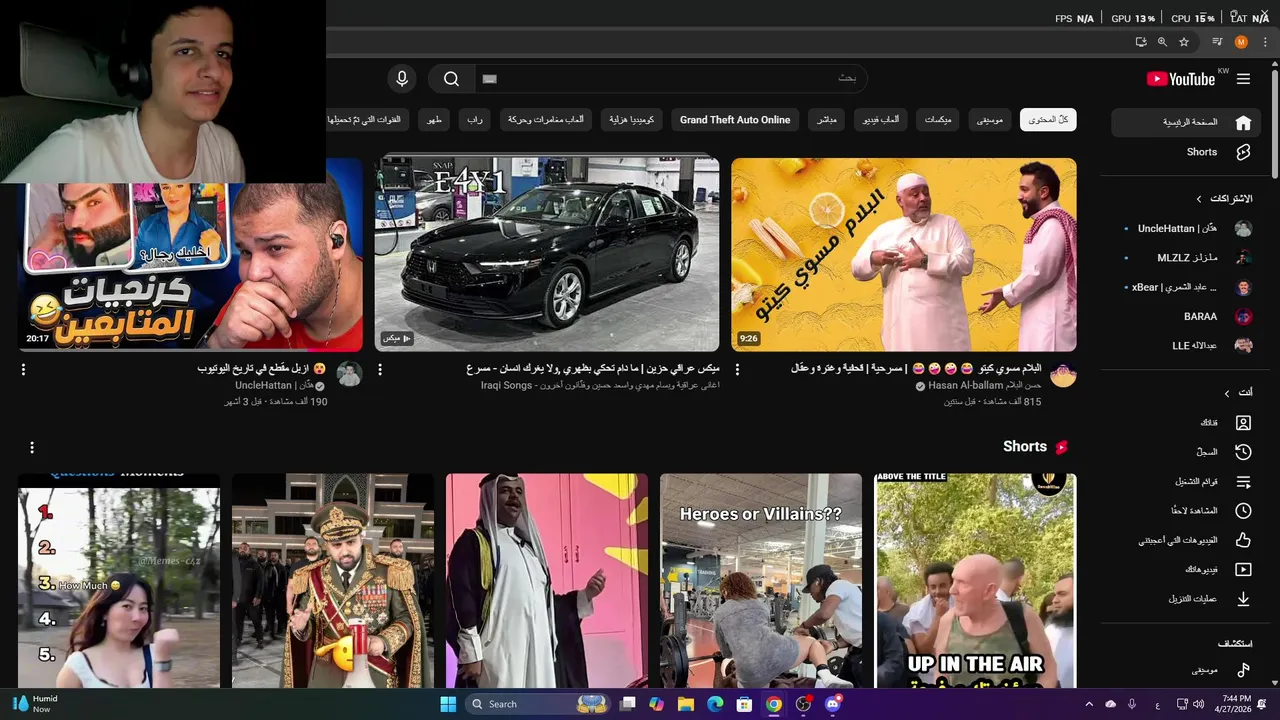Filter by the Comedy (كوميديا هزلية) chip

coord(631,120)
